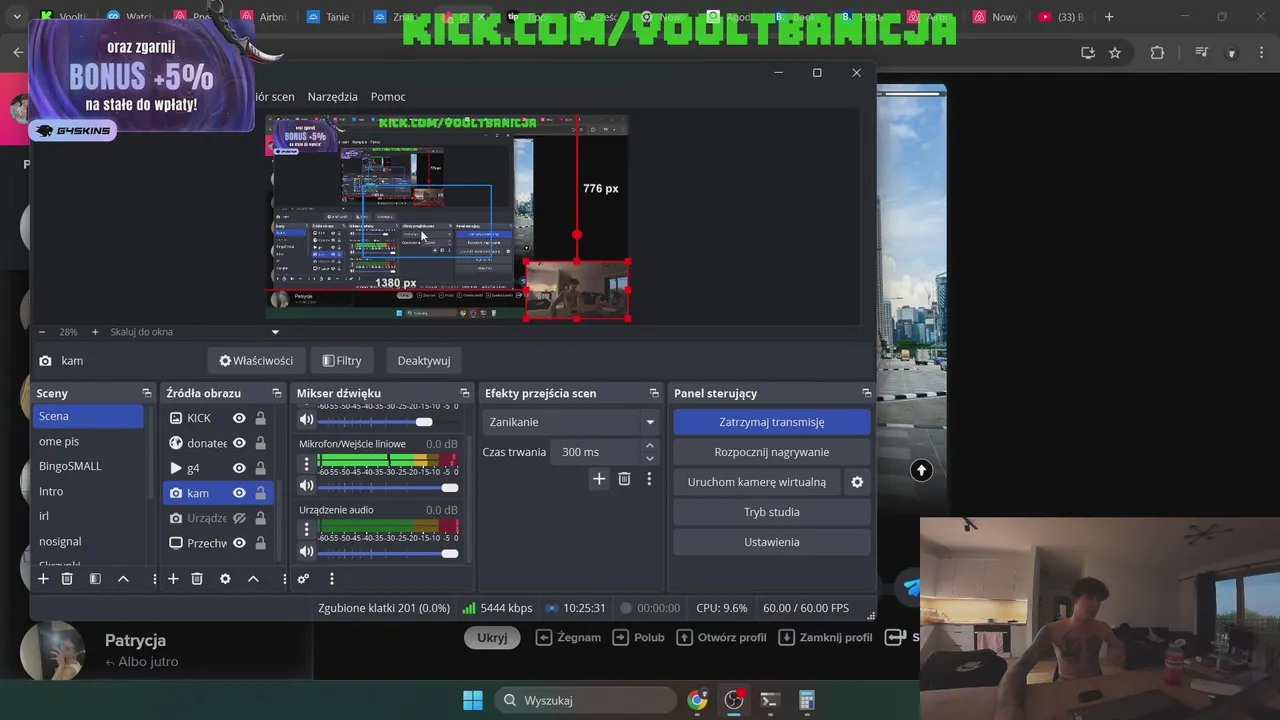The height and width of the screenshot is (720, 1280).
Task: Open Pomoc menu
Action: pos(388,97)
